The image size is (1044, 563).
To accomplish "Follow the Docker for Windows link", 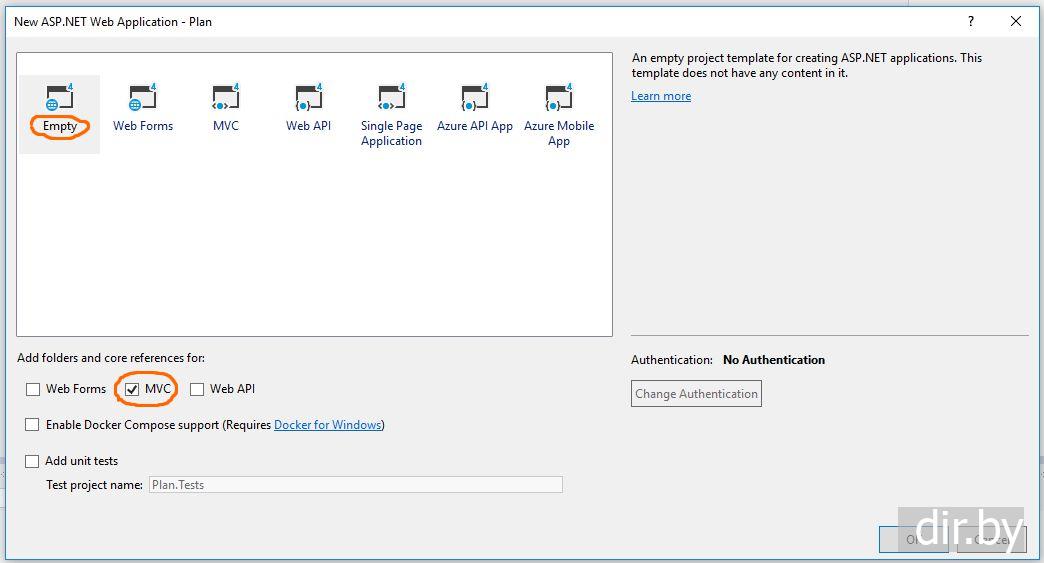I will pos(328,425).
